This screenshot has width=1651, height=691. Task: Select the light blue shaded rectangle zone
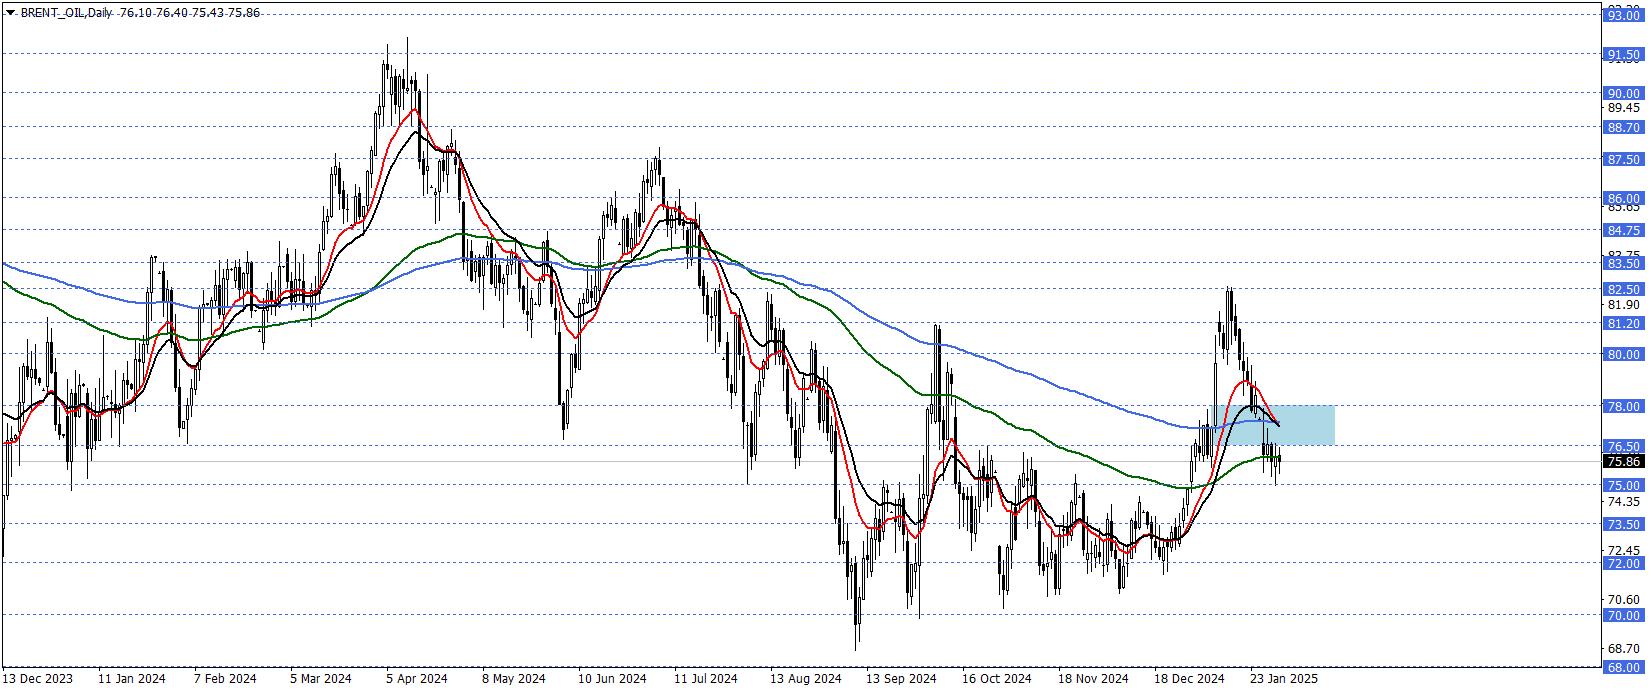pyautogui.click(x=1276, y=425)
